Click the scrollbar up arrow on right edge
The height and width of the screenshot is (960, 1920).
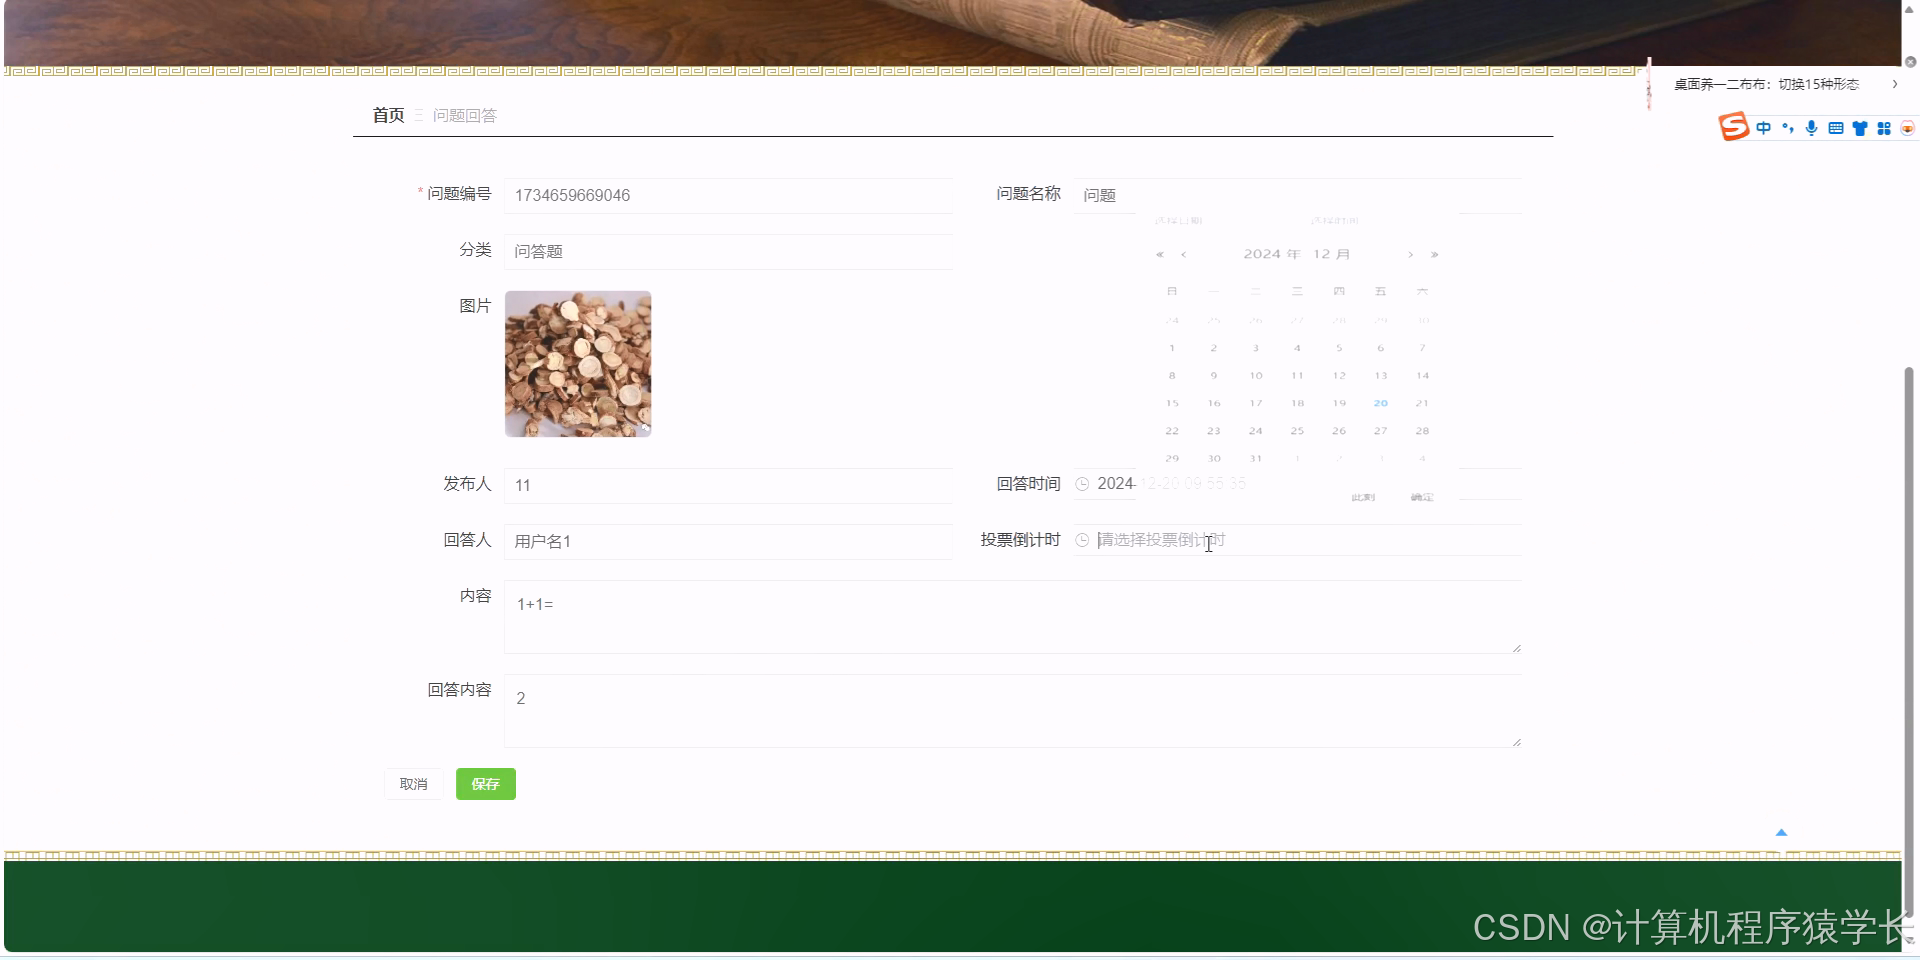tap(1911, 8)
